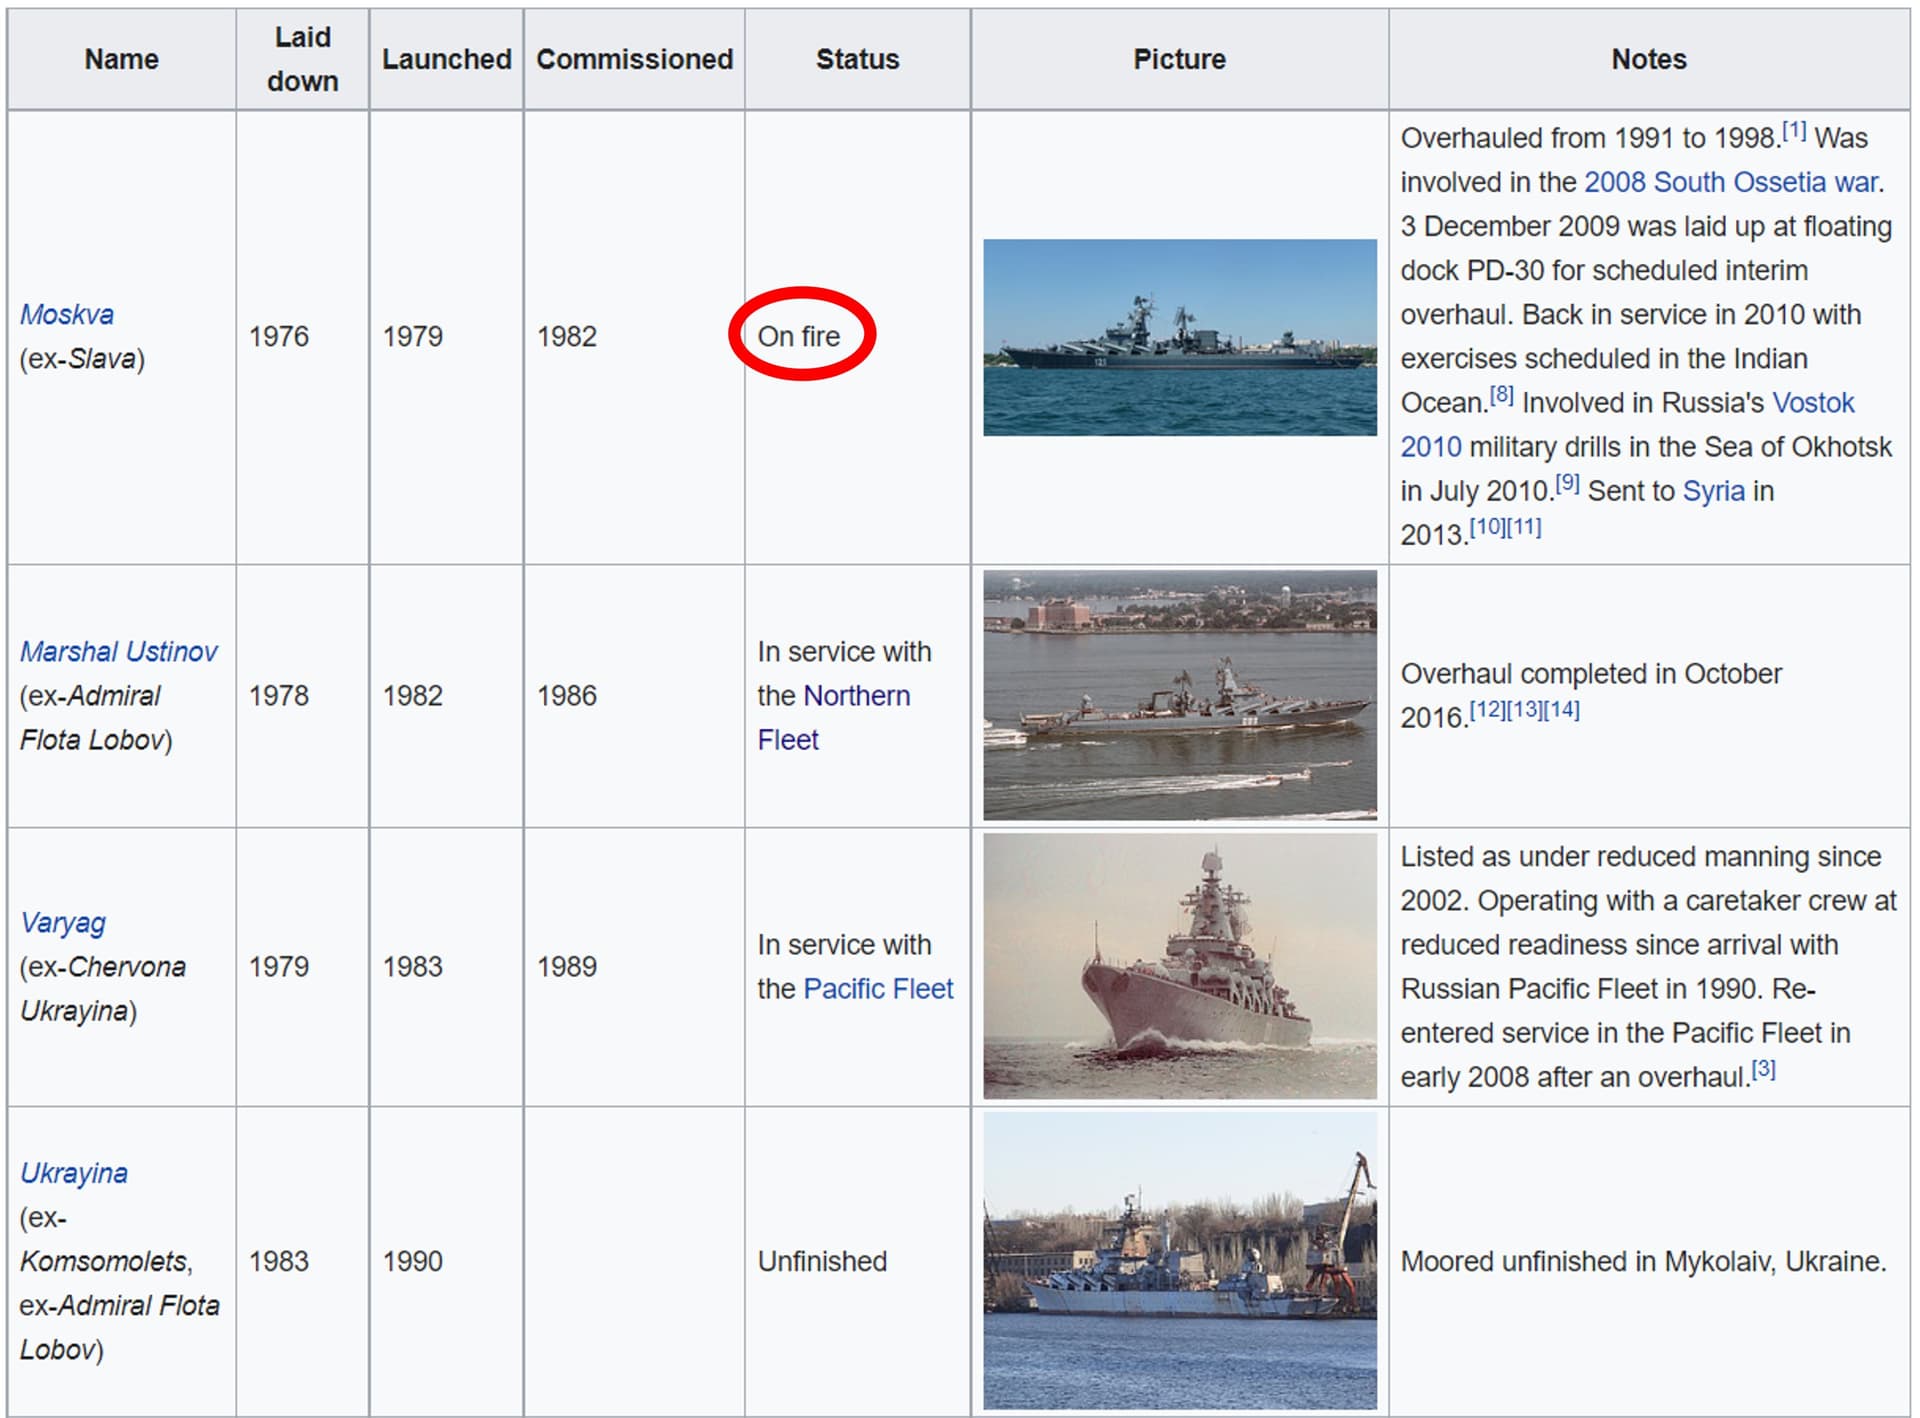This screenshot has width=1920, height=1418.
Task: Open citation [13] in Ustinov notes
Action: click(x=1524, y=709)
